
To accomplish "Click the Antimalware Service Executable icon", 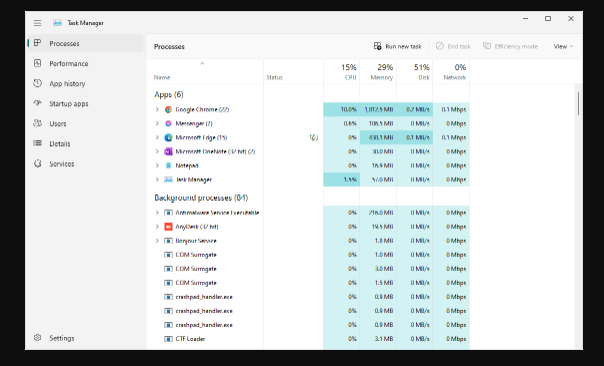I will click(x=168, y=213).
